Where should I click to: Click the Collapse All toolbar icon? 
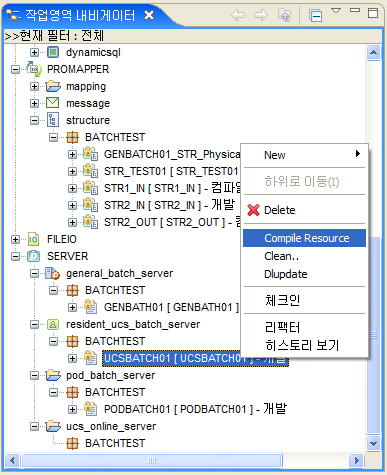tap(315, 15)
